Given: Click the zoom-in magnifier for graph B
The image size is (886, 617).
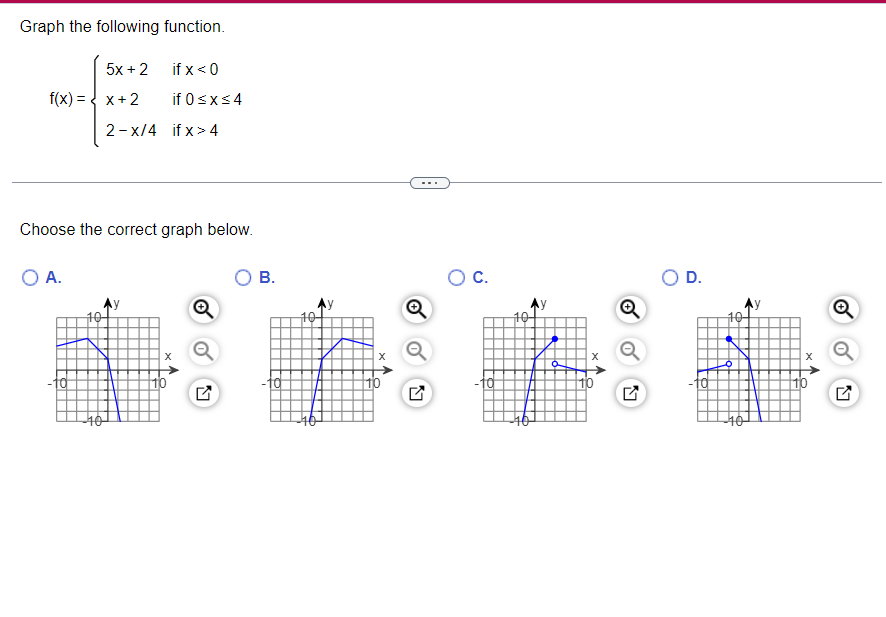Looking at the screenshot, I should point(416,310).
